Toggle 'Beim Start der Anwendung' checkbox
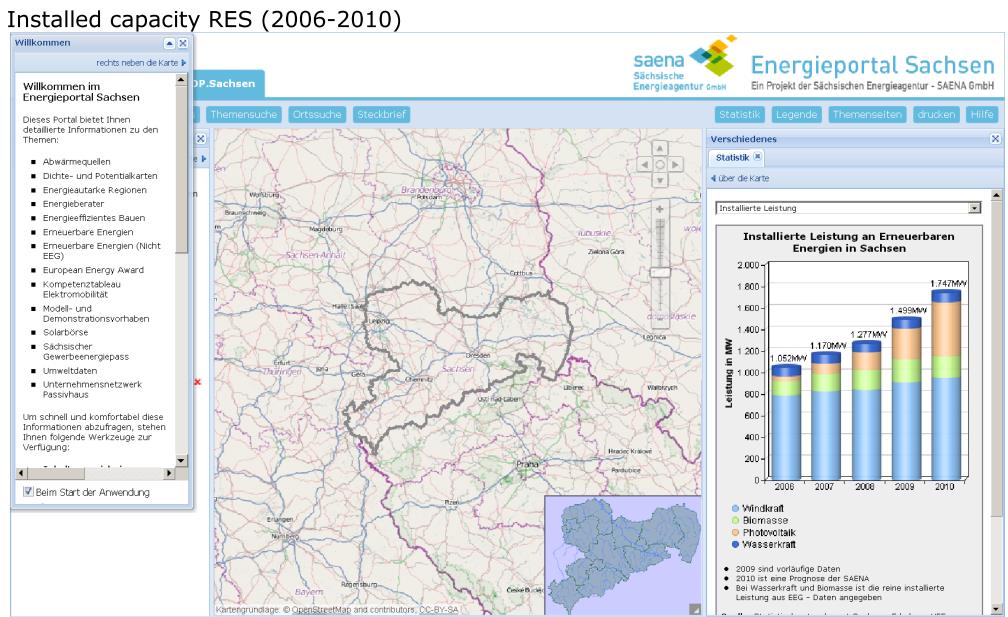Image resolution: width=1008 pixels, height=617 pixels. (28, 492)
